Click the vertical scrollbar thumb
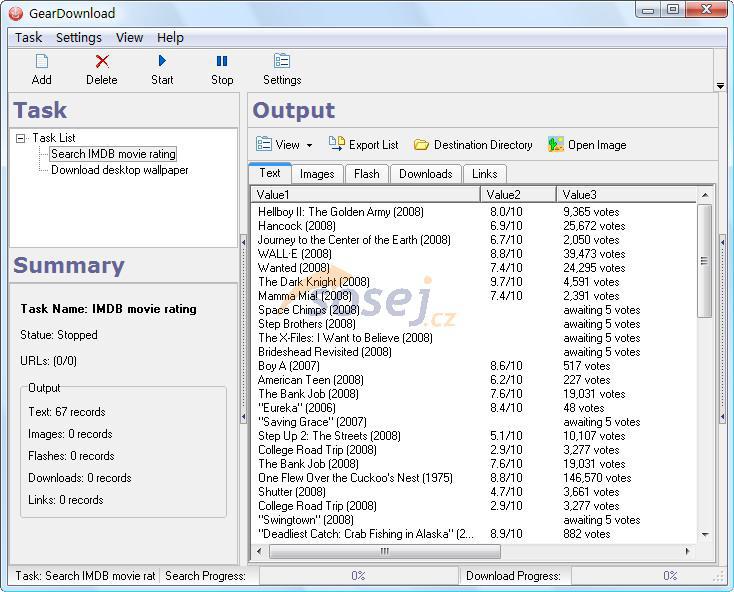 point(705,261)
